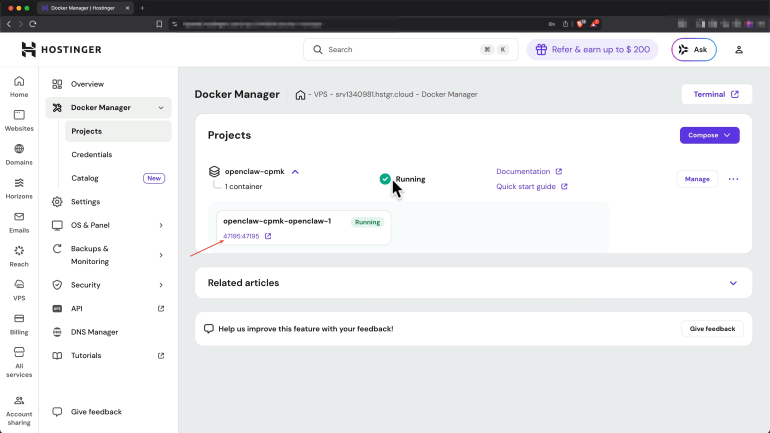Open the Emails icon in sidebar
This screenshot has height=433, width=770.
pyautogui.click(x=19, y=218)
